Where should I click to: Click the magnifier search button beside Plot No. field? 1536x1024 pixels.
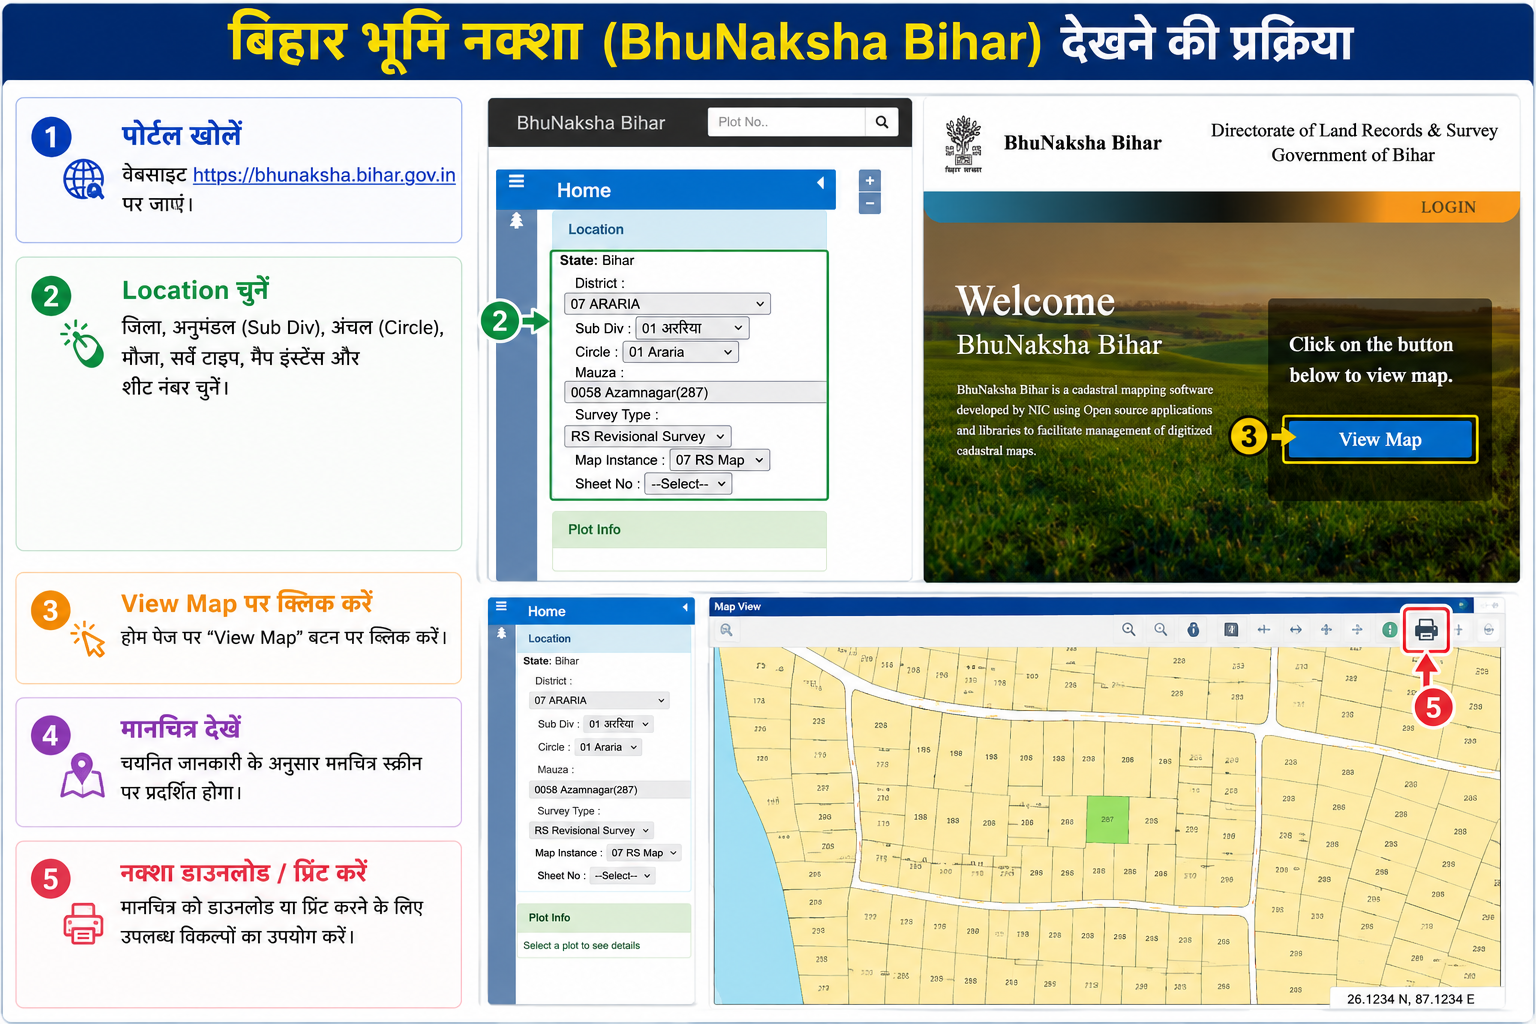(882, 122)
